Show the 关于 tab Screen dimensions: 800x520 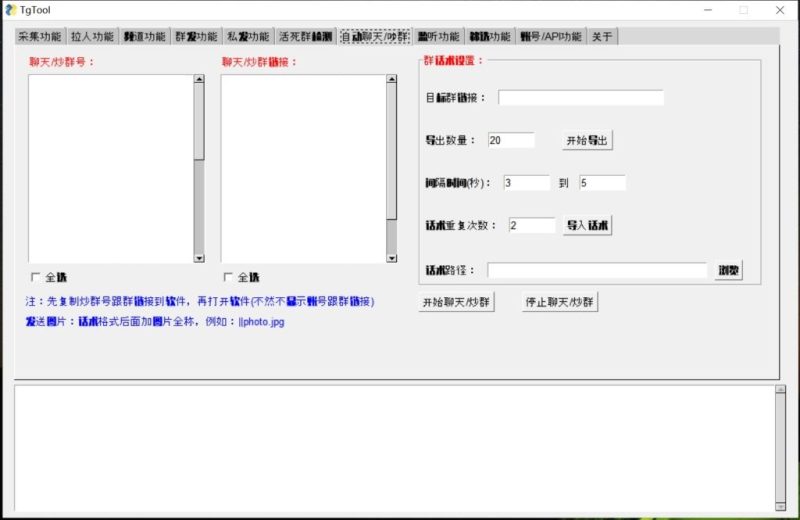603,37
